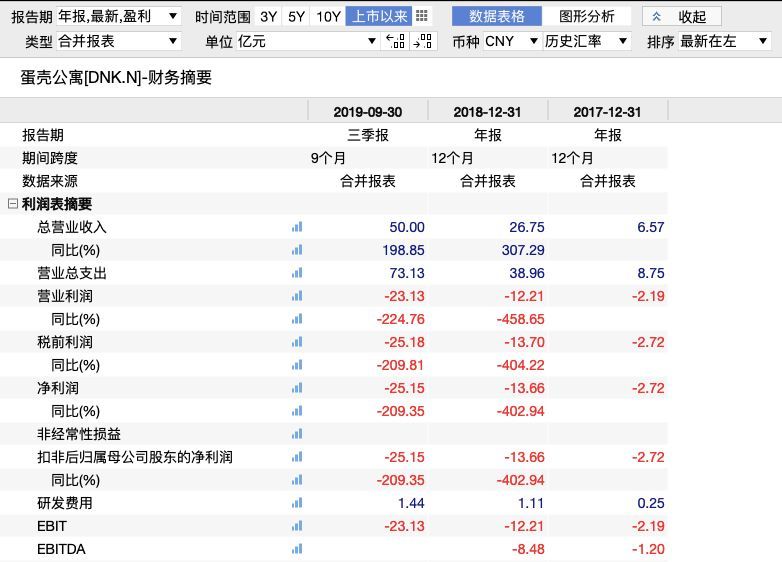Click the 收起 collapse button
Viewport: 782px width, 562px height.
682,16
